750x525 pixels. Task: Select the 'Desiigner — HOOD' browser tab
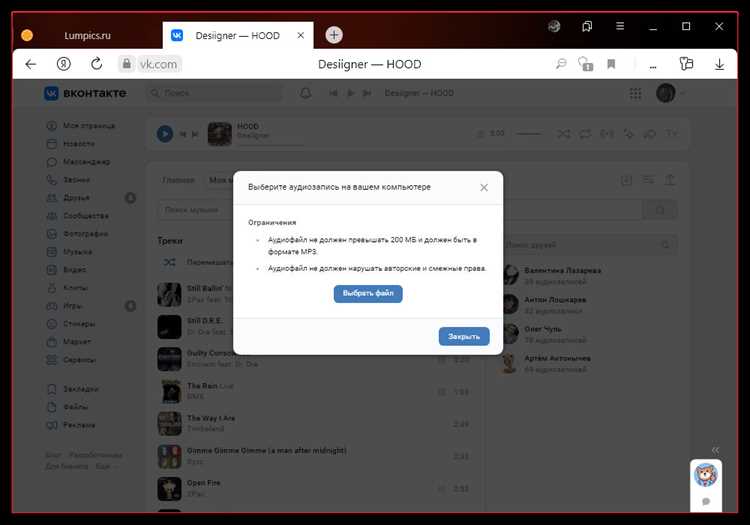237,35
